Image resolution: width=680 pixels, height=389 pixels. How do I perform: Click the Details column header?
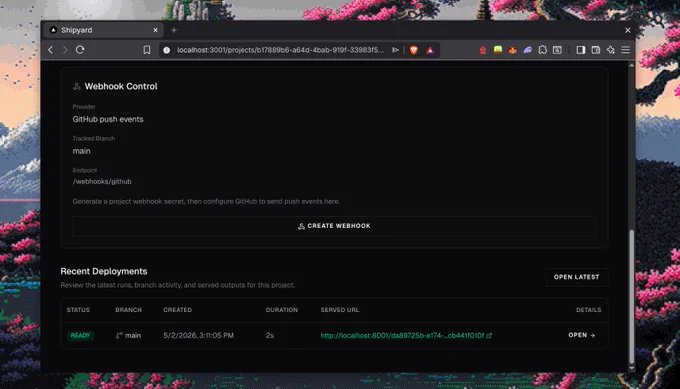(588, 310)
